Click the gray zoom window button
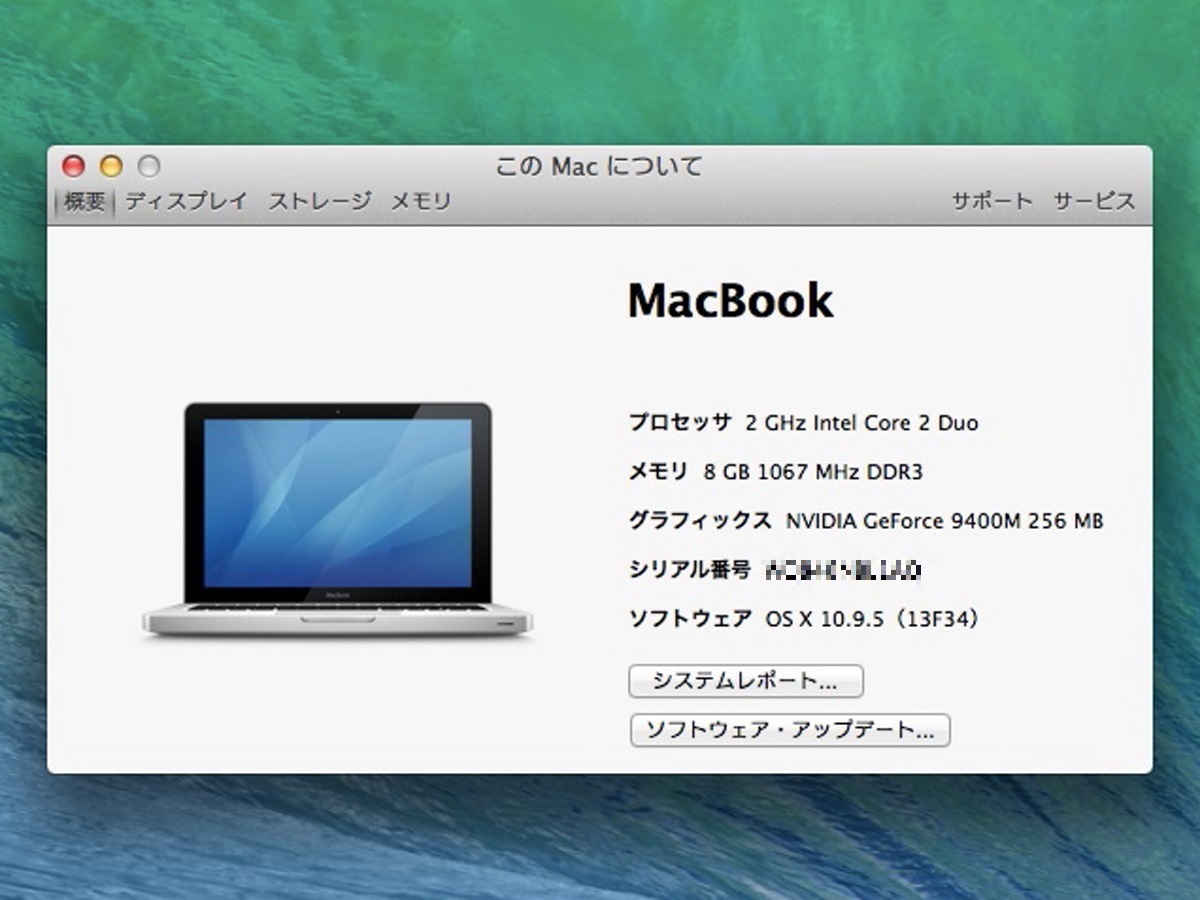 tap(149, 166)
